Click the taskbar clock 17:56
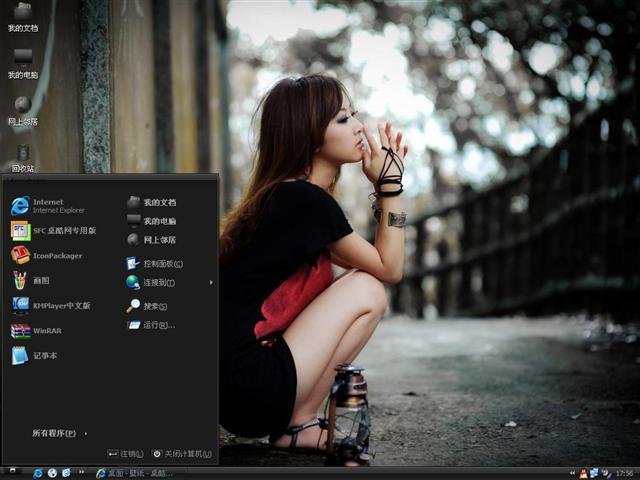Screen dimensions: 640x480 click(x=624, y=473)
